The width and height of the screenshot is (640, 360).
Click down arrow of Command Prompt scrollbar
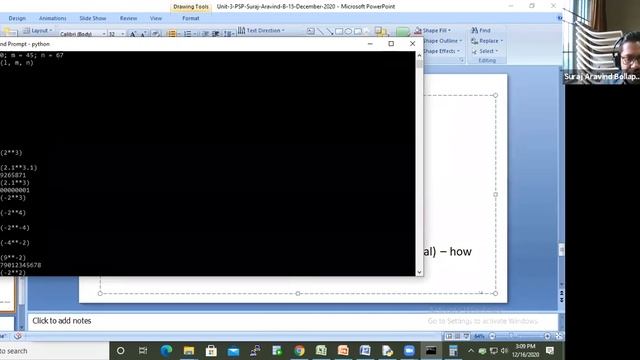(419, 272)
